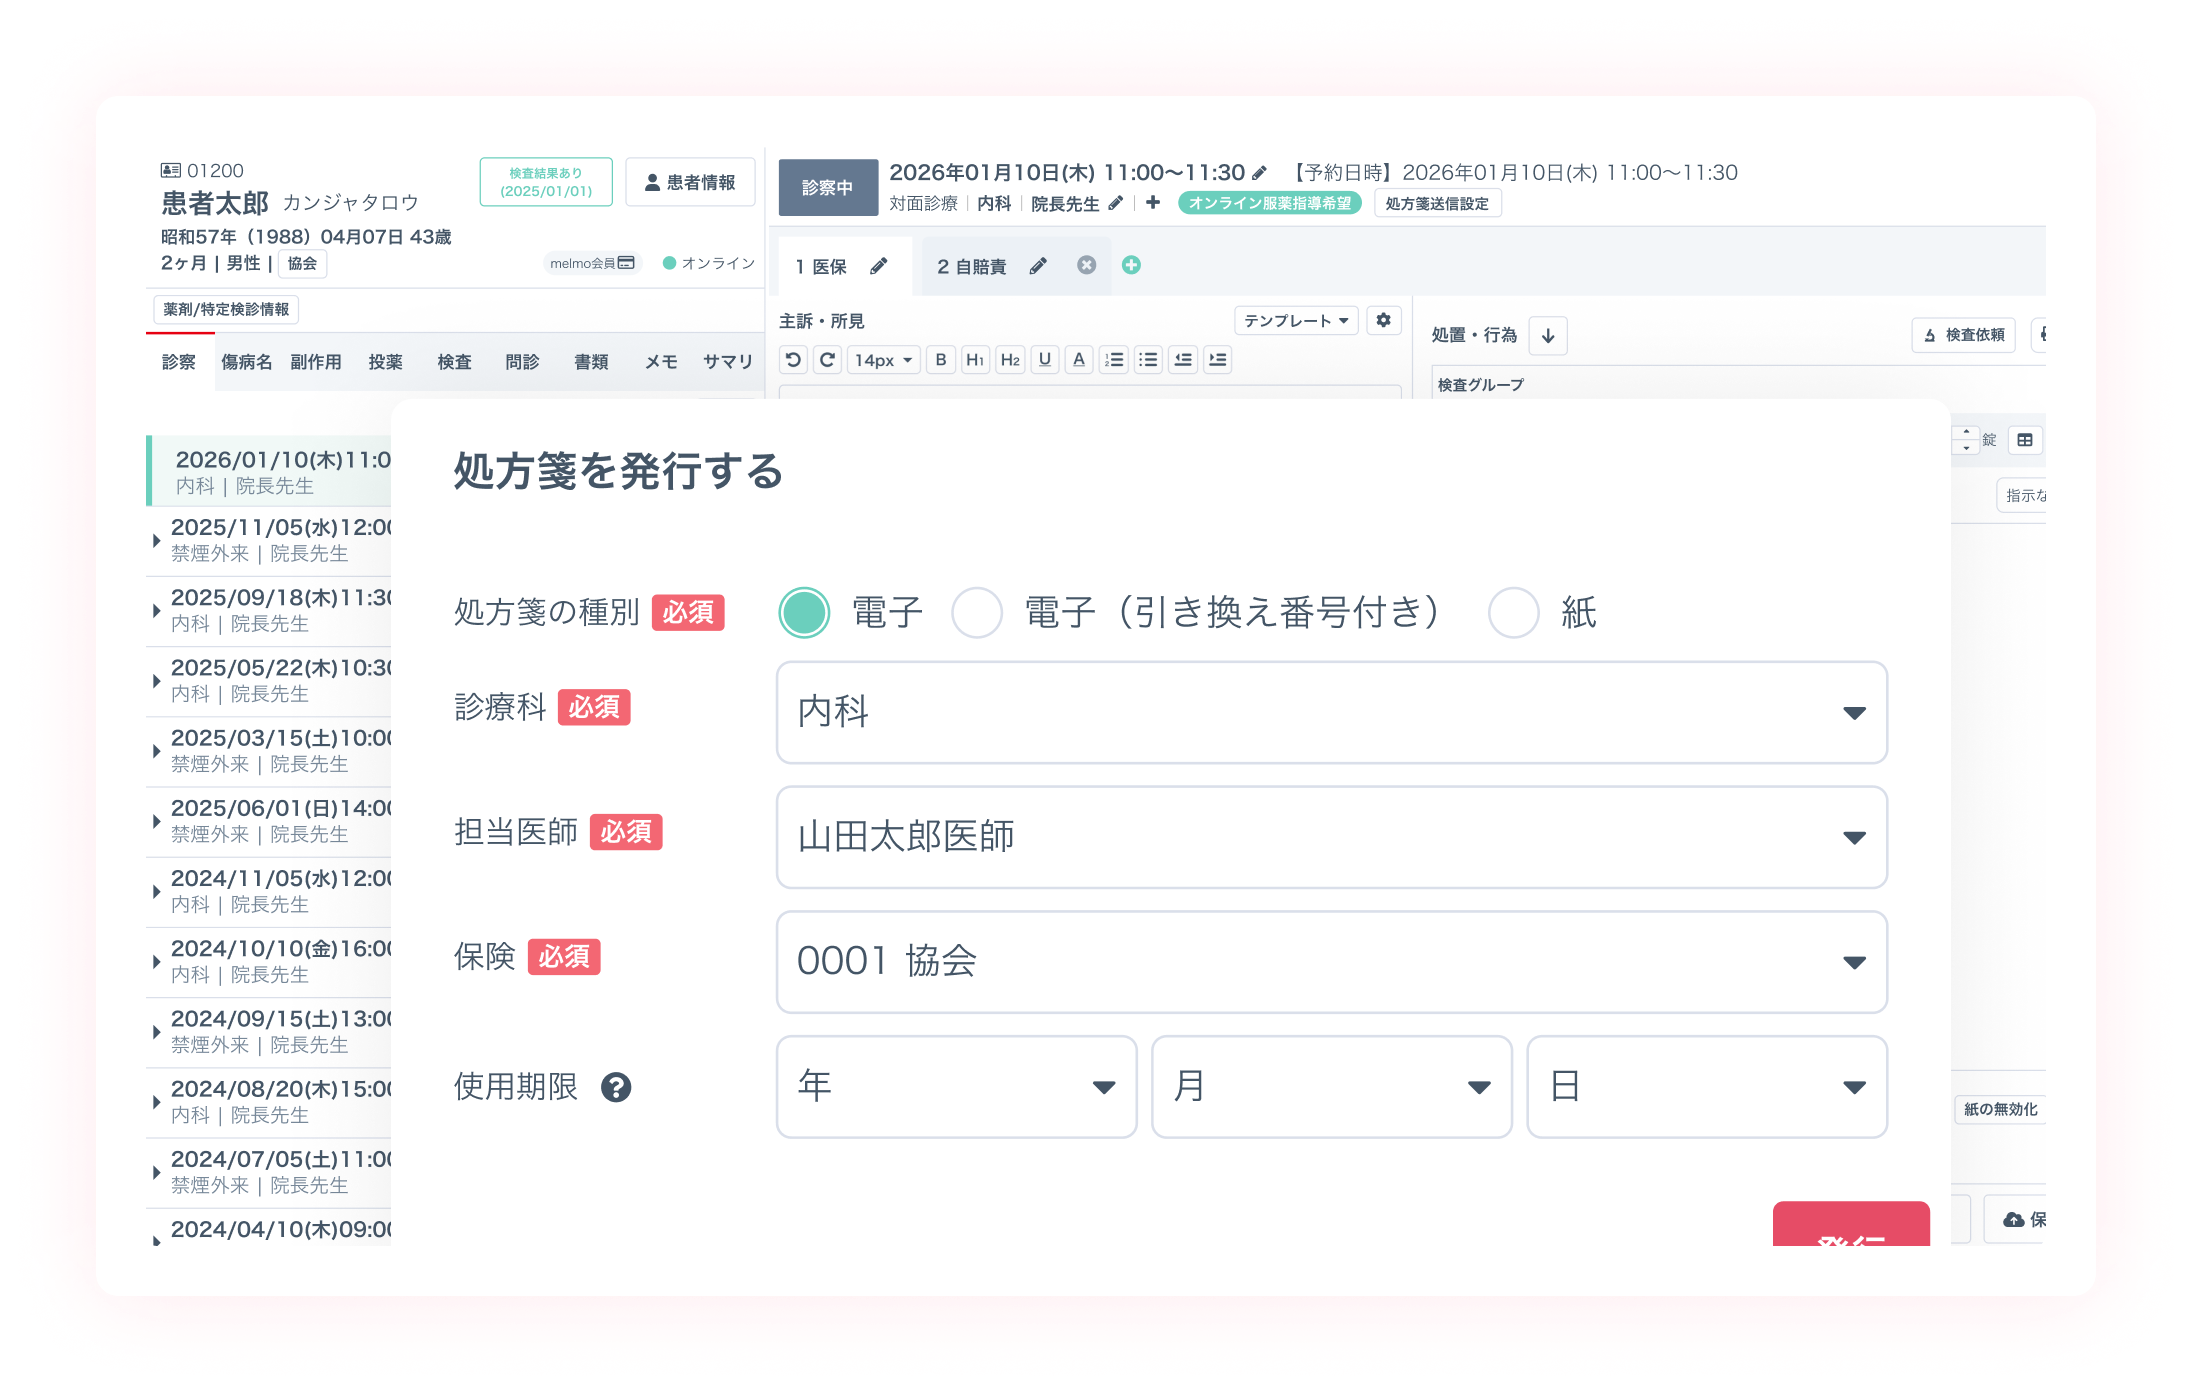Add new insurance tab with green plus
The width and height of the screenshot is (2192, 1392).
[x=1131, y=265]
